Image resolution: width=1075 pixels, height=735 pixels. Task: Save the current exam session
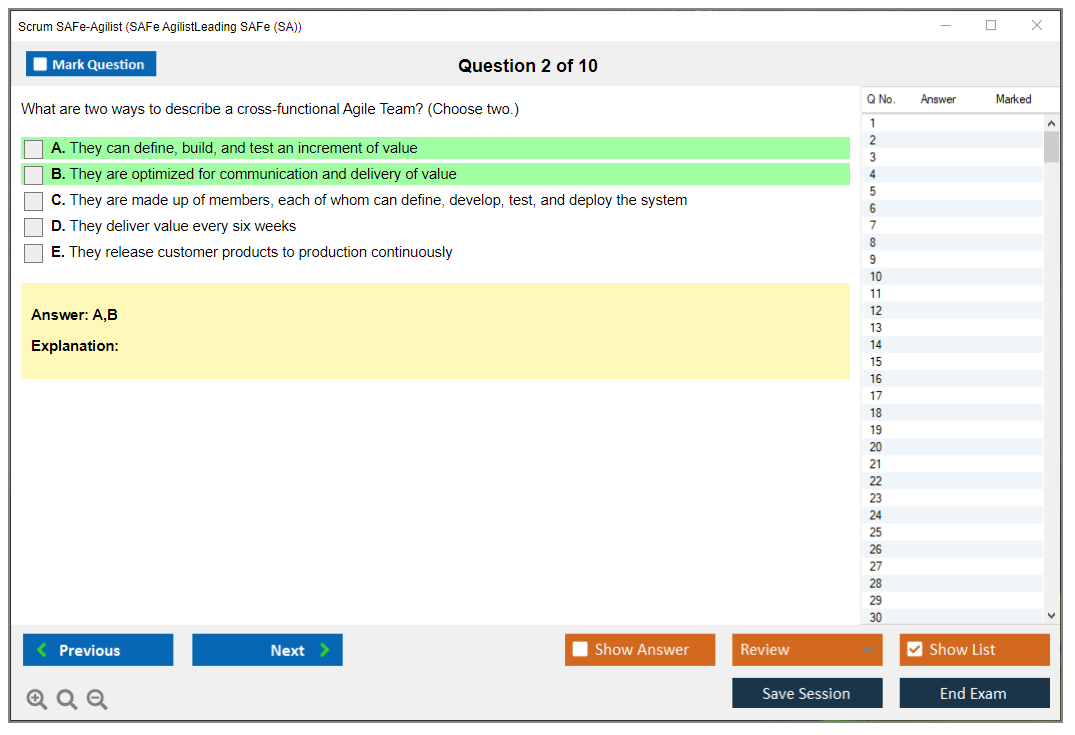point(806,693)
